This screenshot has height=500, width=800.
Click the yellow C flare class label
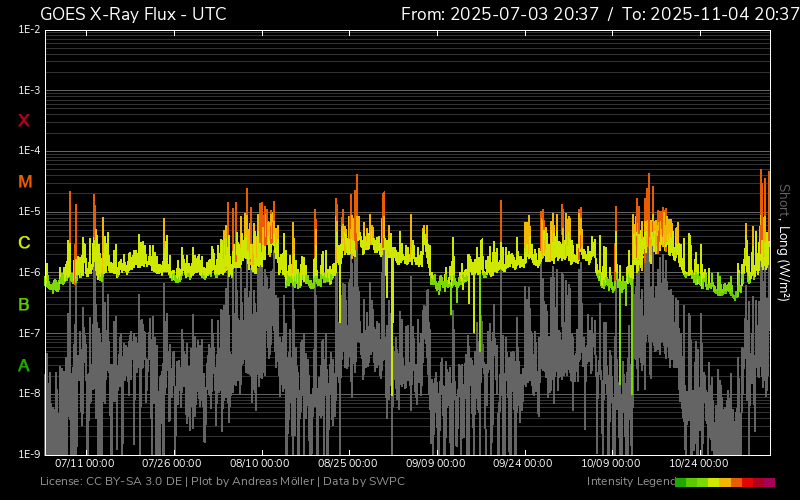click(x=24, y=243)
